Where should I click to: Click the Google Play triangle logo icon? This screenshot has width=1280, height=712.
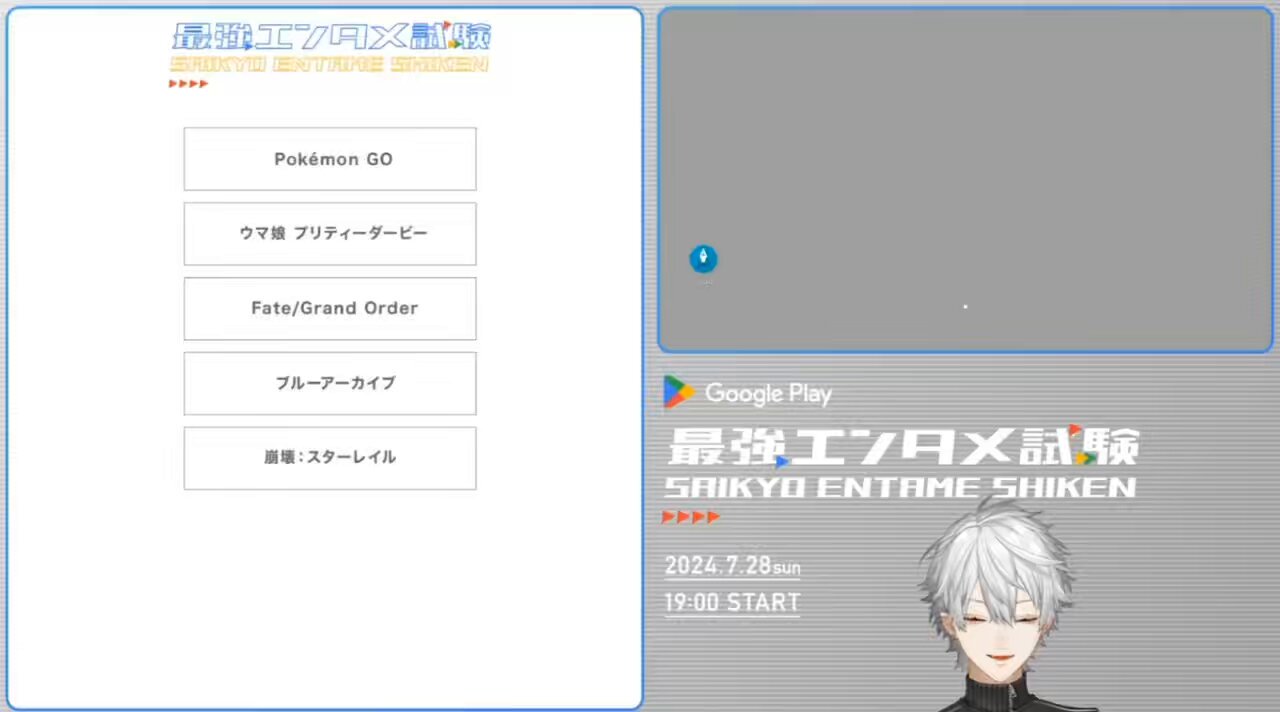[679, 392]
